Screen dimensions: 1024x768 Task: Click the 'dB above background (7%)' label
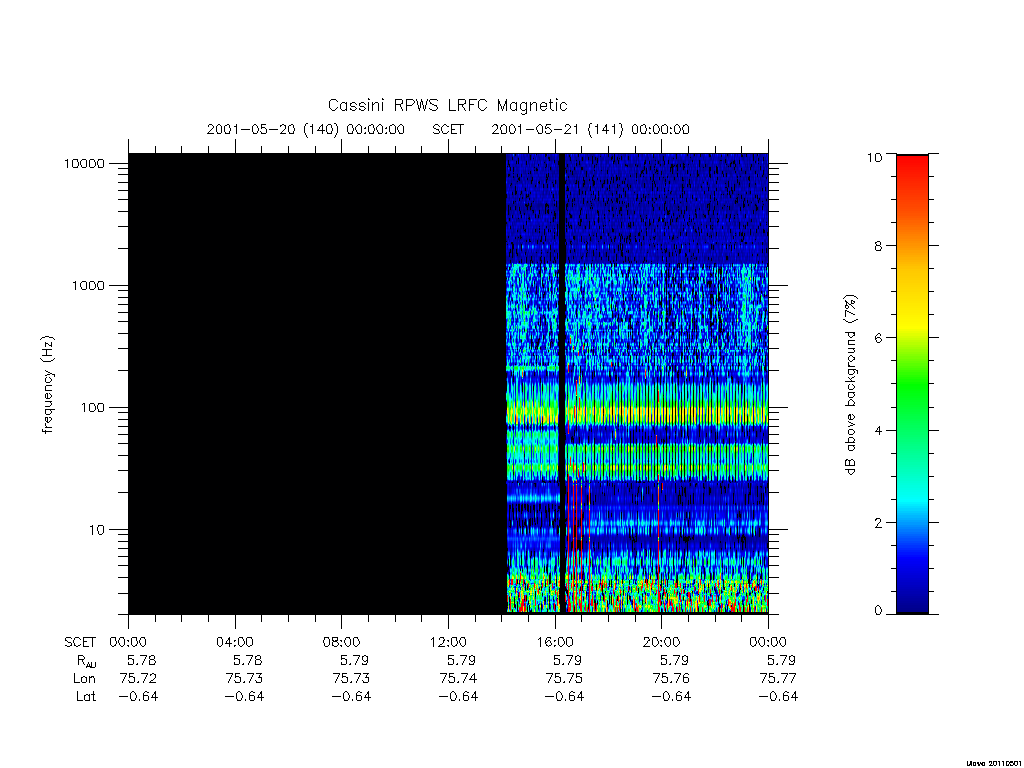[850, 385]
